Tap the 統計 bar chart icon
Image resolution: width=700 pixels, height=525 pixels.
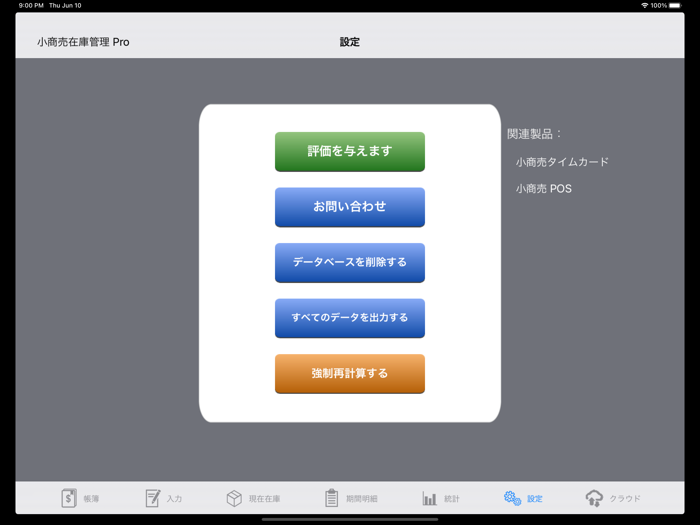pos(429,498)
